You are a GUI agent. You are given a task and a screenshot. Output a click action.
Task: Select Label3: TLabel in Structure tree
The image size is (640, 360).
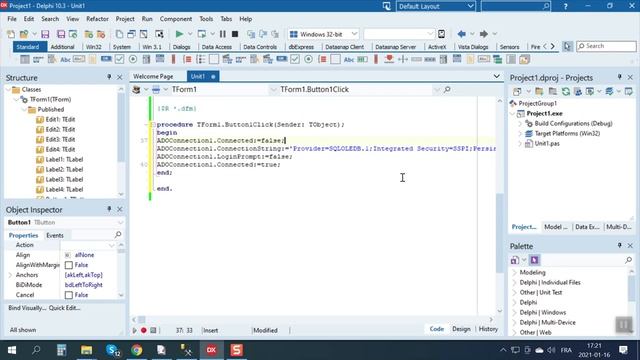point(64,180)
